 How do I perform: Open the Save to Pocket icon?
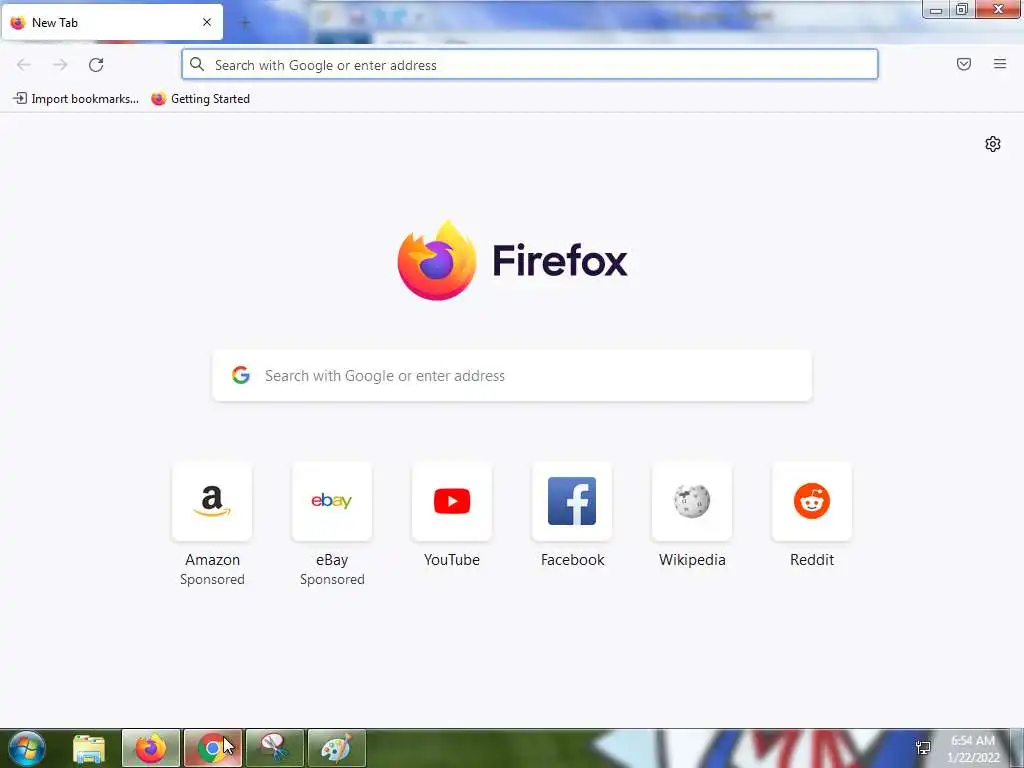[x=964, y=64]
